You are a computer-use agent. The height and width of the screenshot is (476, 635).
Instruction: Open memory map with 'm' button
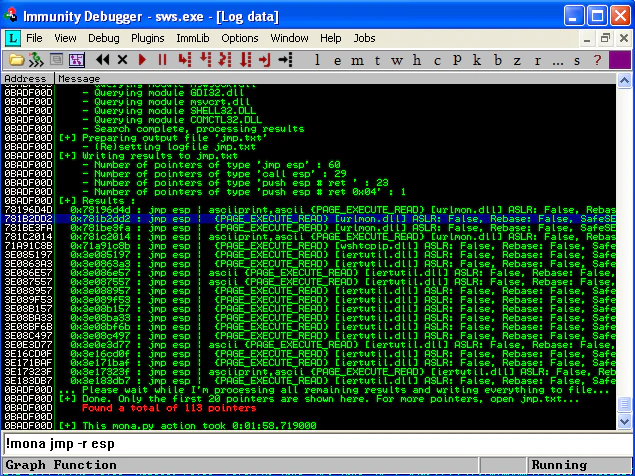357,60
